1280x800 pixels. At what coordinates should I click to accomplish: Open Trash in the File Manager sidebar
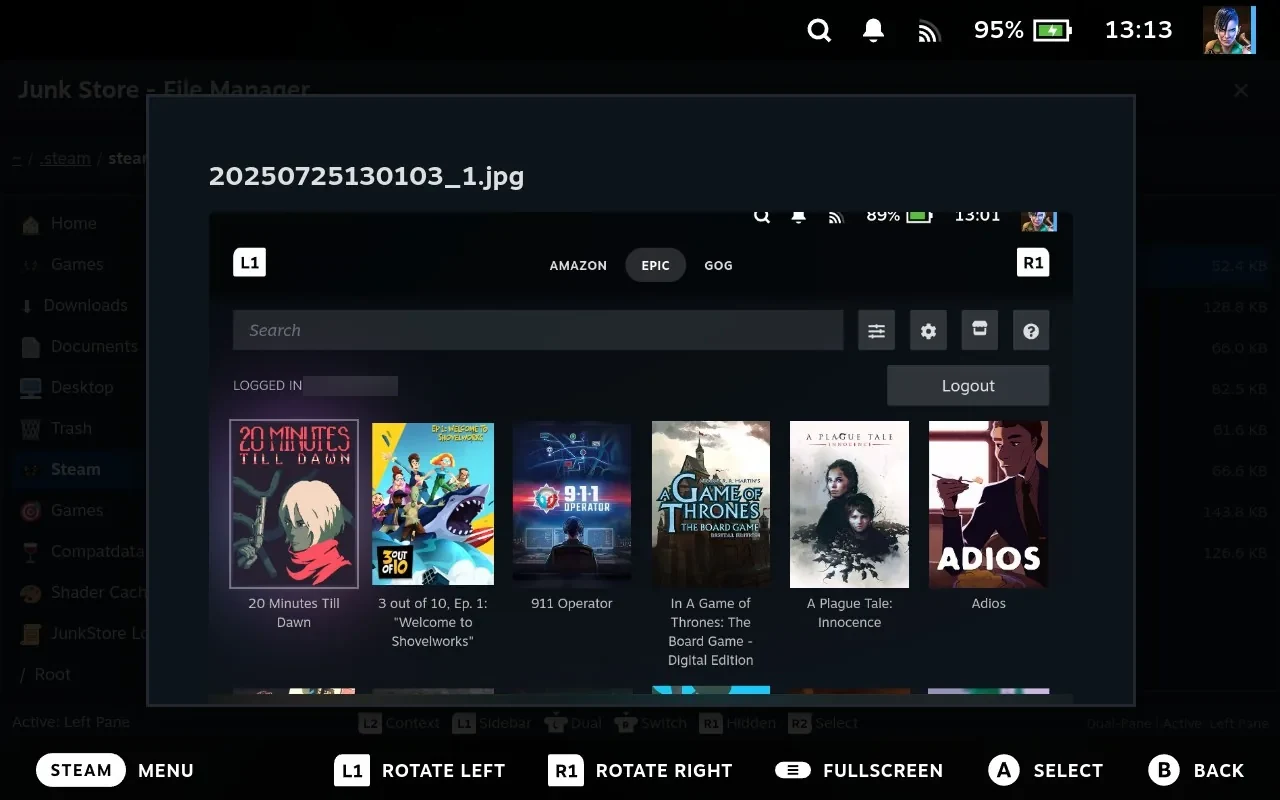[x=57, y=429]
